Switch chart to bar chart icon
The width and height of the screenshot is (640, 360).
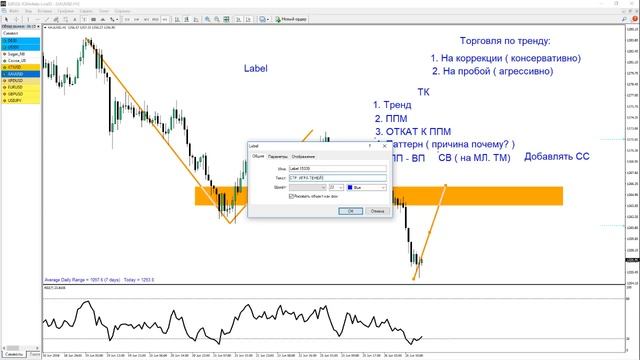tap(177, 19)
